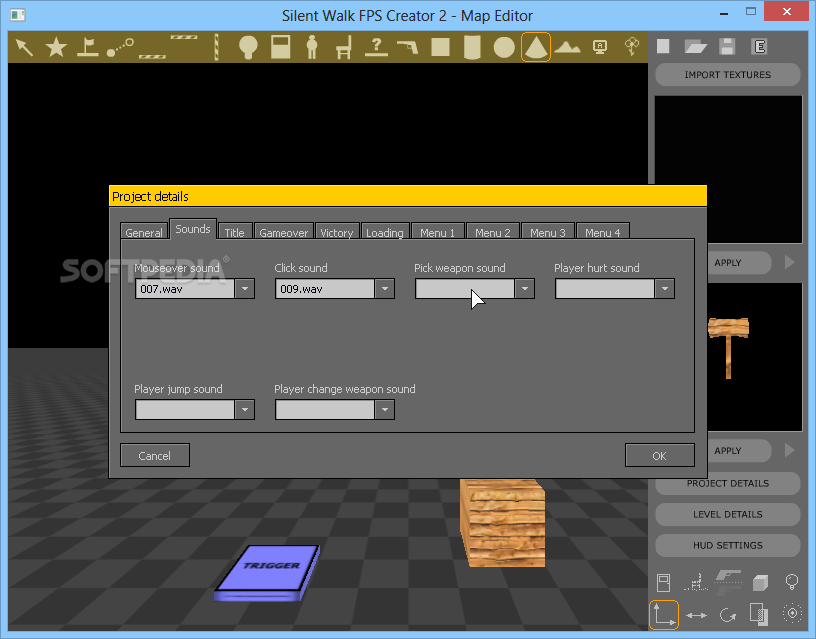Select the arrow pointer tool
816x639 pixels.
click(24, 47)
